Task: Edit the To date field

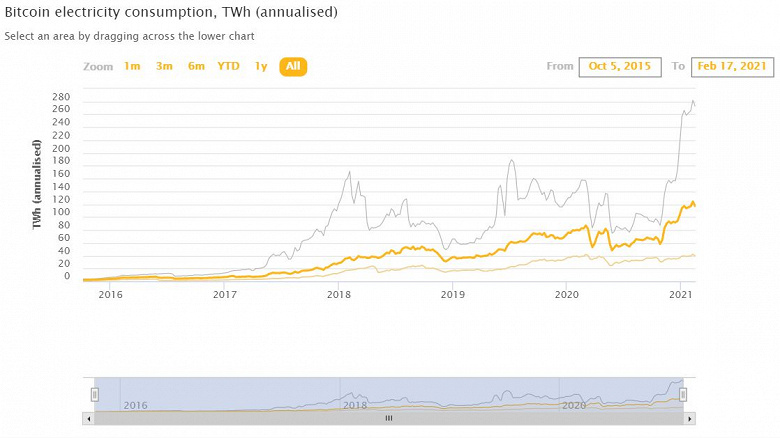Action: click(x=731, y=67)
